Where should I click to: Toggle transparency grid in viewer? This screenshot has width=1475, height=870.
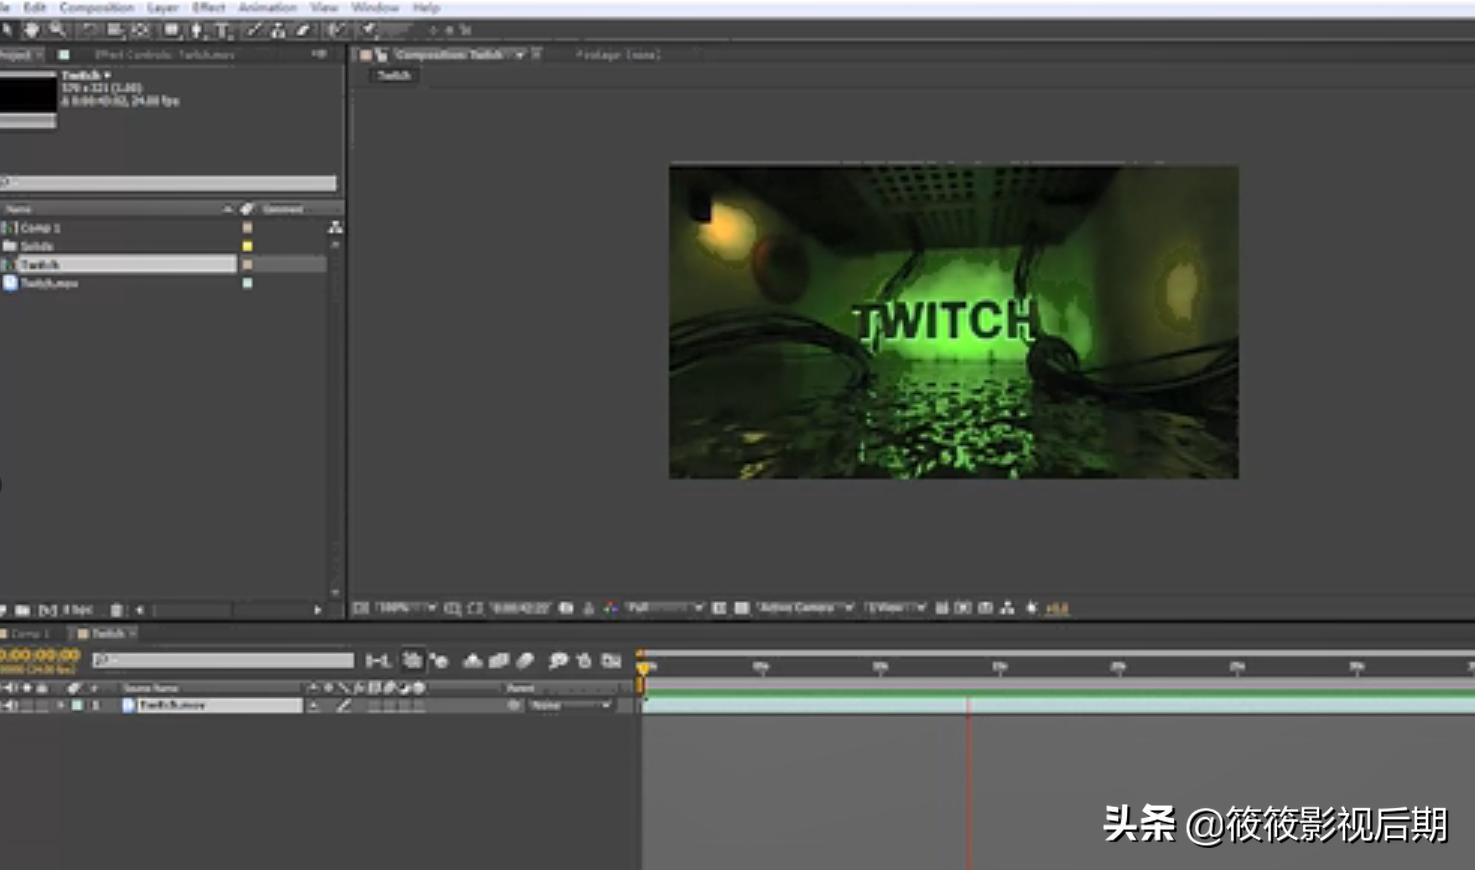click(x=741, y=608)
